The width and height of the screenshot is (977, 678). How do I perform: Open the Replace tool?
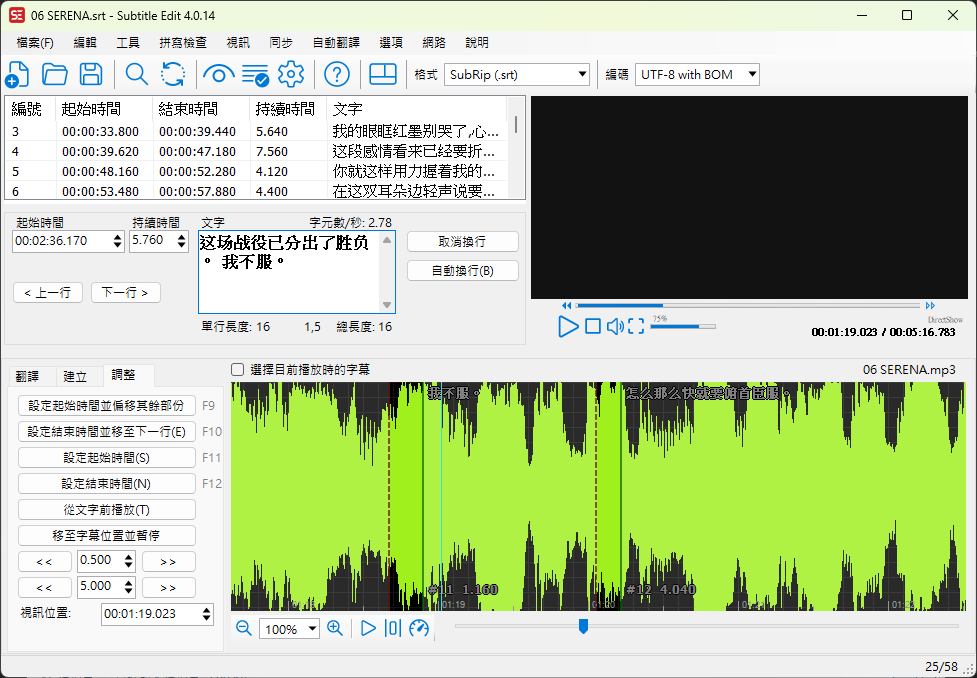[172, 74]
